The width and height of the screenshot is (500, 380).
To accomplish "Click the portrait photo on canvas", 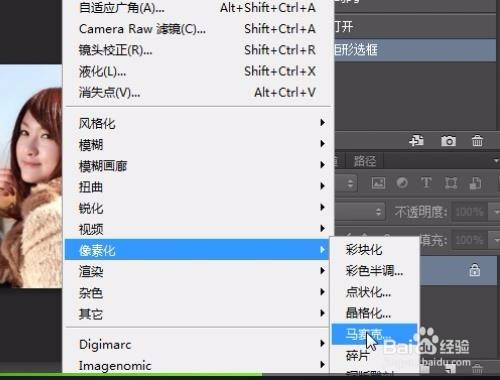I will [x=31, y=176].
